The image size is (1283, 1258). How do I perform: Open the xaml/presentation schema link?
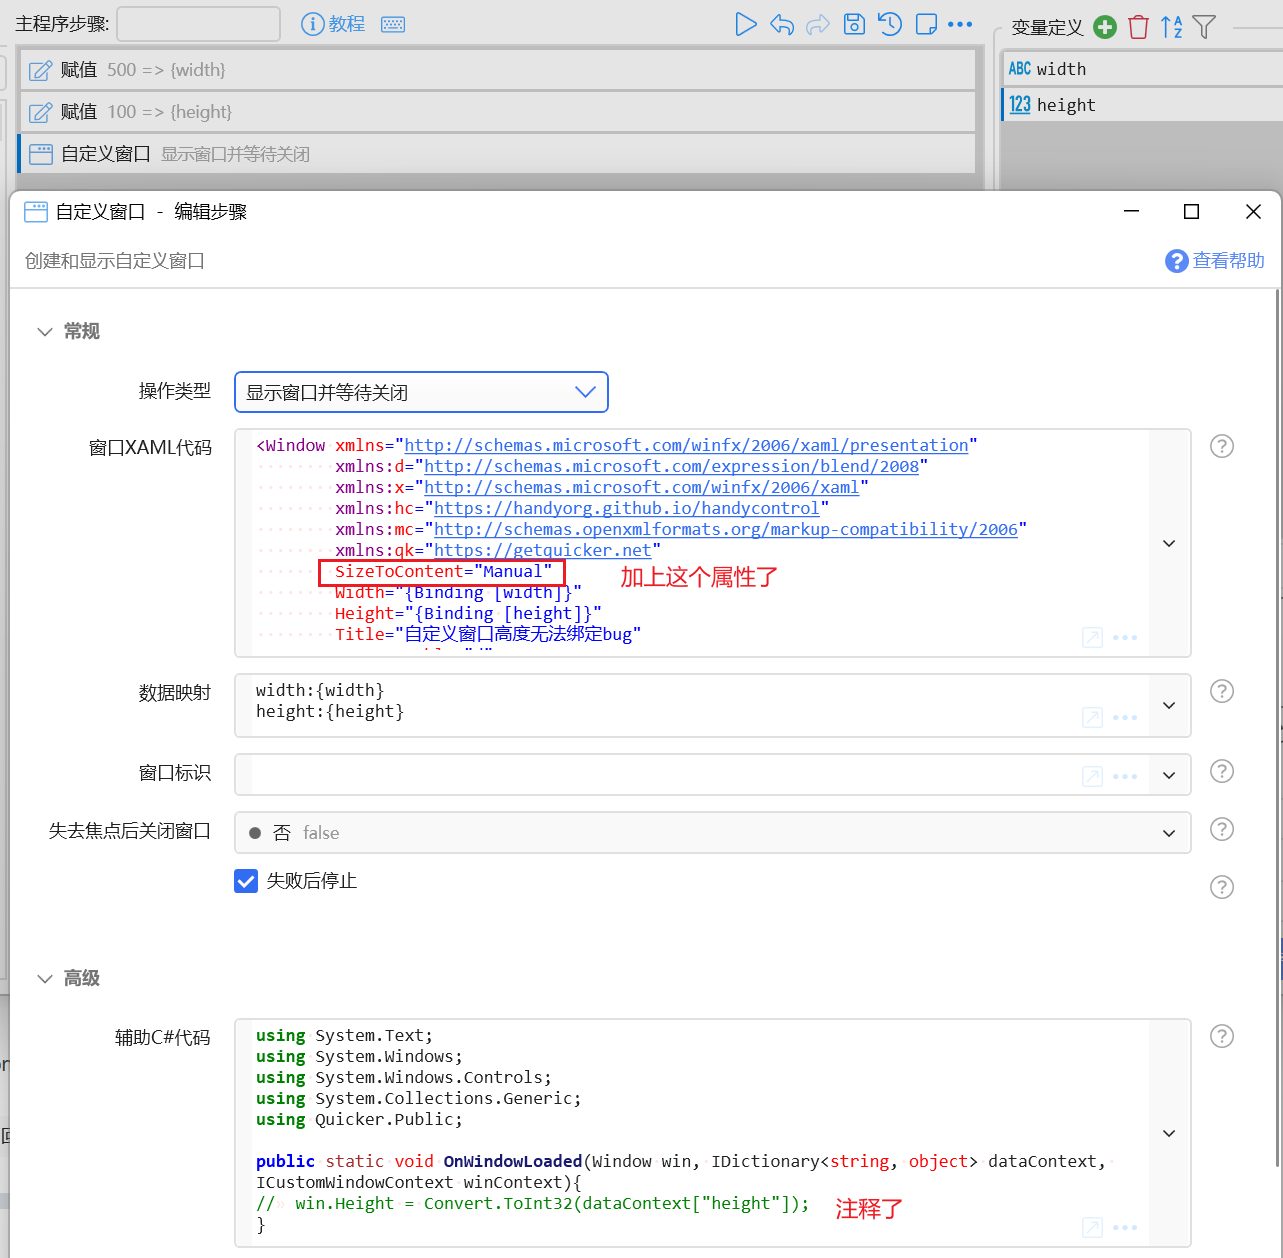pyautogui.click(x=686, y=445)
